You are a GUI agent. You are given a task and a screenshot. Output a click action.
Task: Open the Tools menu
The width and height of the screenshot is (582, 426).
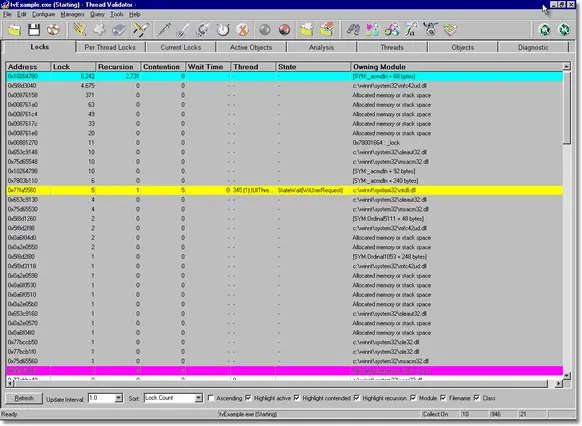pos(117,14)
